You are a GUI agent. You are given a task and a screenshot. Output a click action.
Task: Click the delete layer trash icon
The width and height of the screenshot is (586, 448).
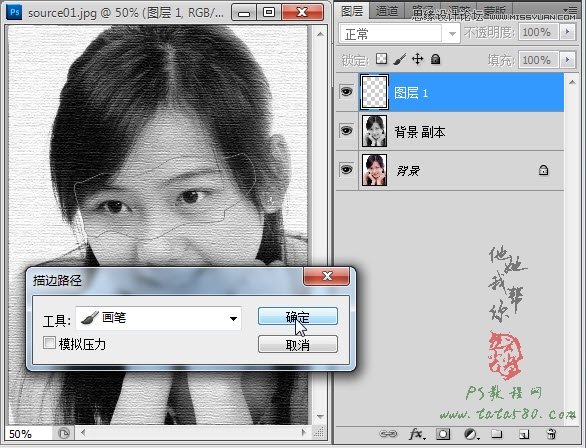[x=551, y=434]
